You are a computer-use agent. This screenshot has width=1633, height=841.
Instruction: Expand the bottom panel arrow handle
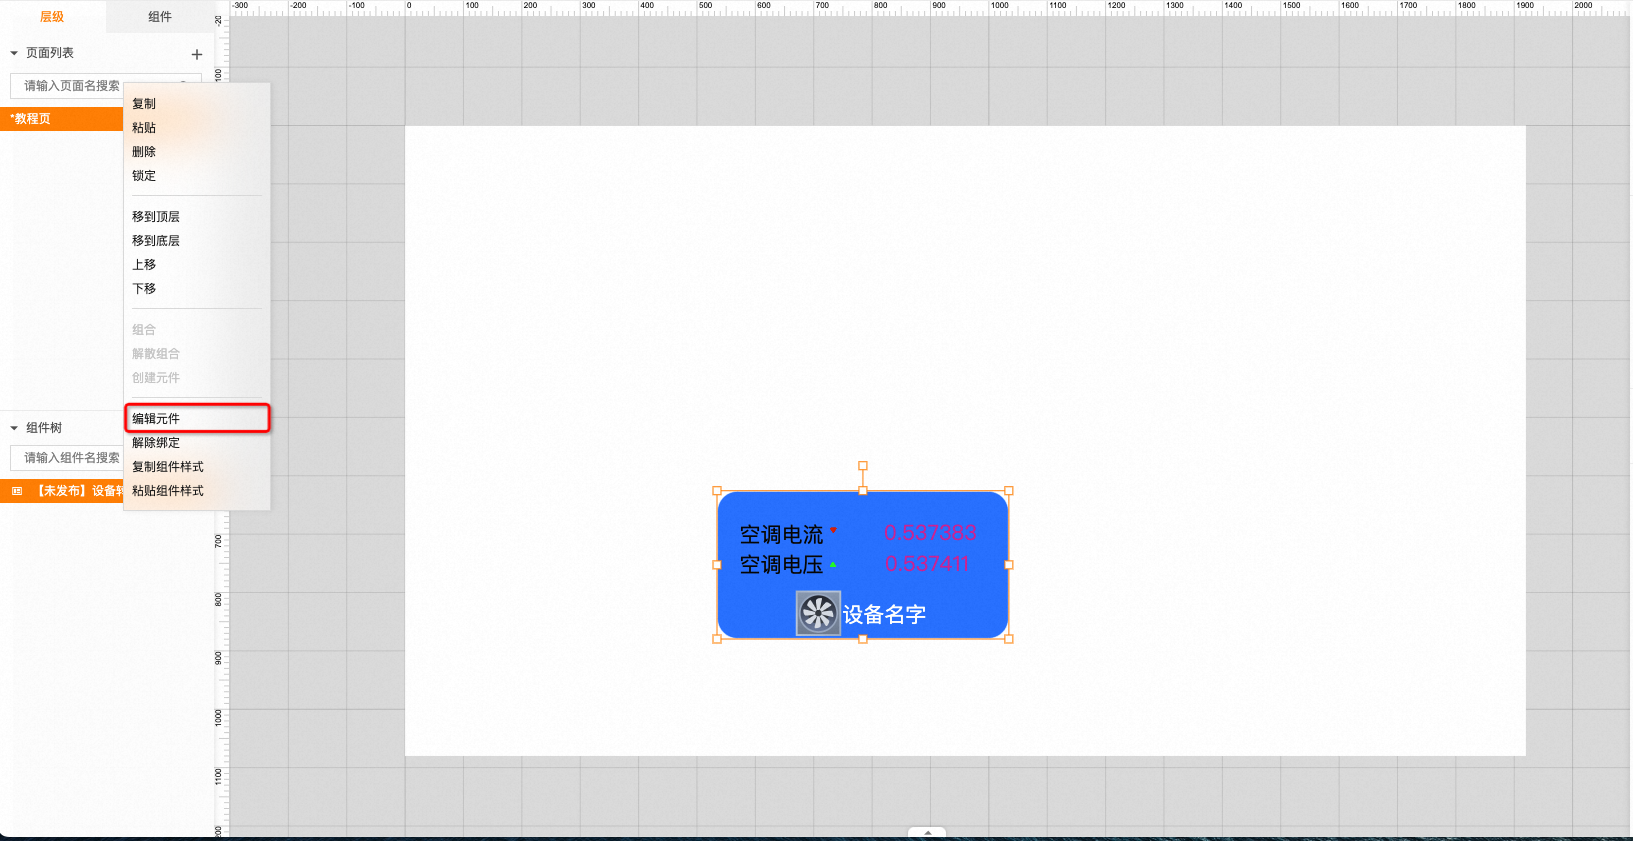(x=927, y=832)
